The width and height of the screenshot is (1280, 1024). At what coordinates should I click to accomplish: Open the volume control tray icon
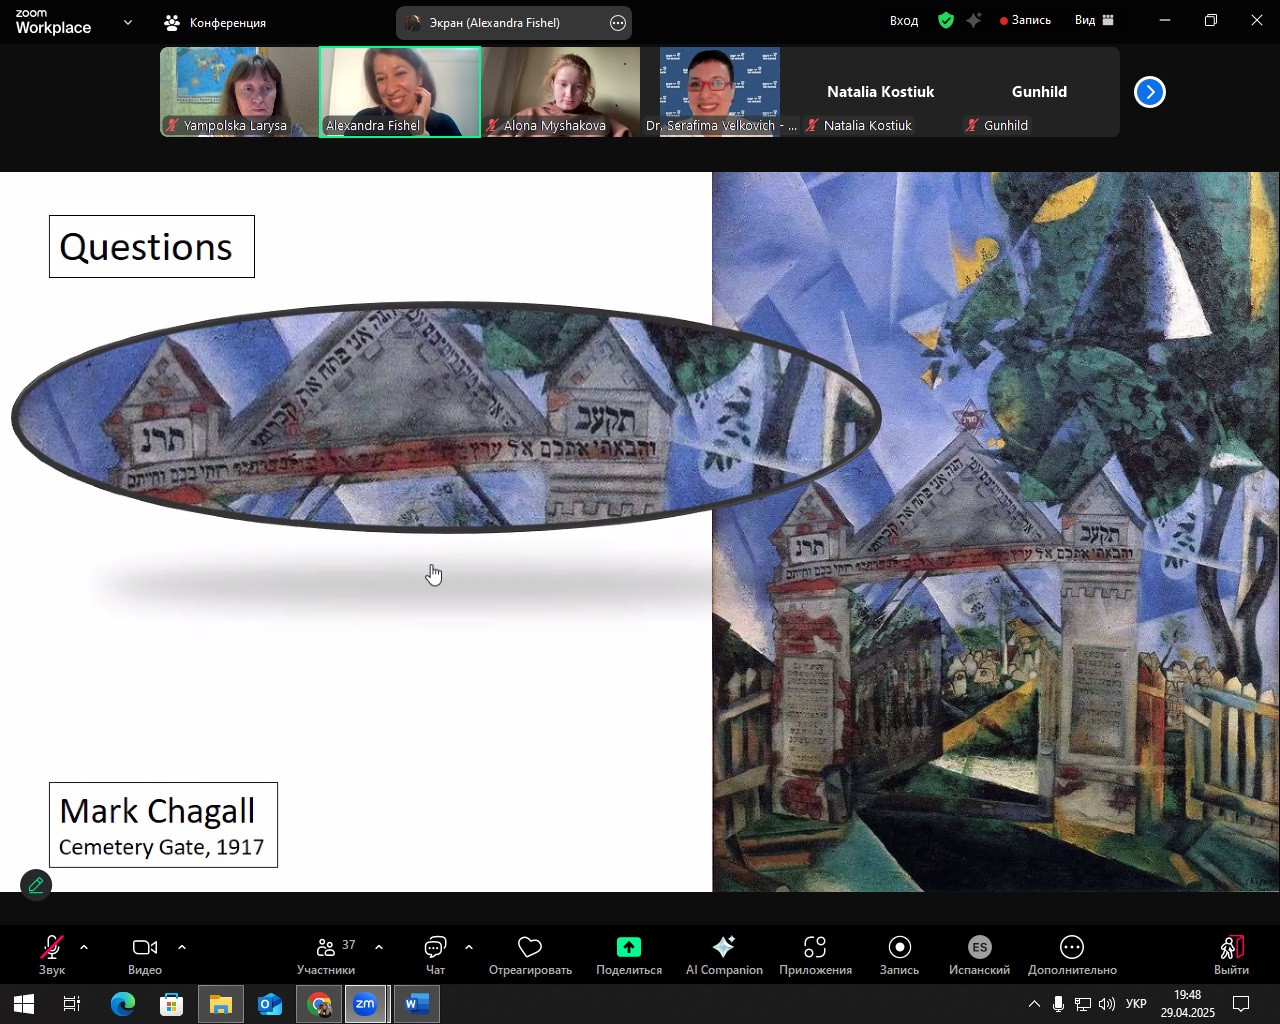[x=1107, y=1004]
